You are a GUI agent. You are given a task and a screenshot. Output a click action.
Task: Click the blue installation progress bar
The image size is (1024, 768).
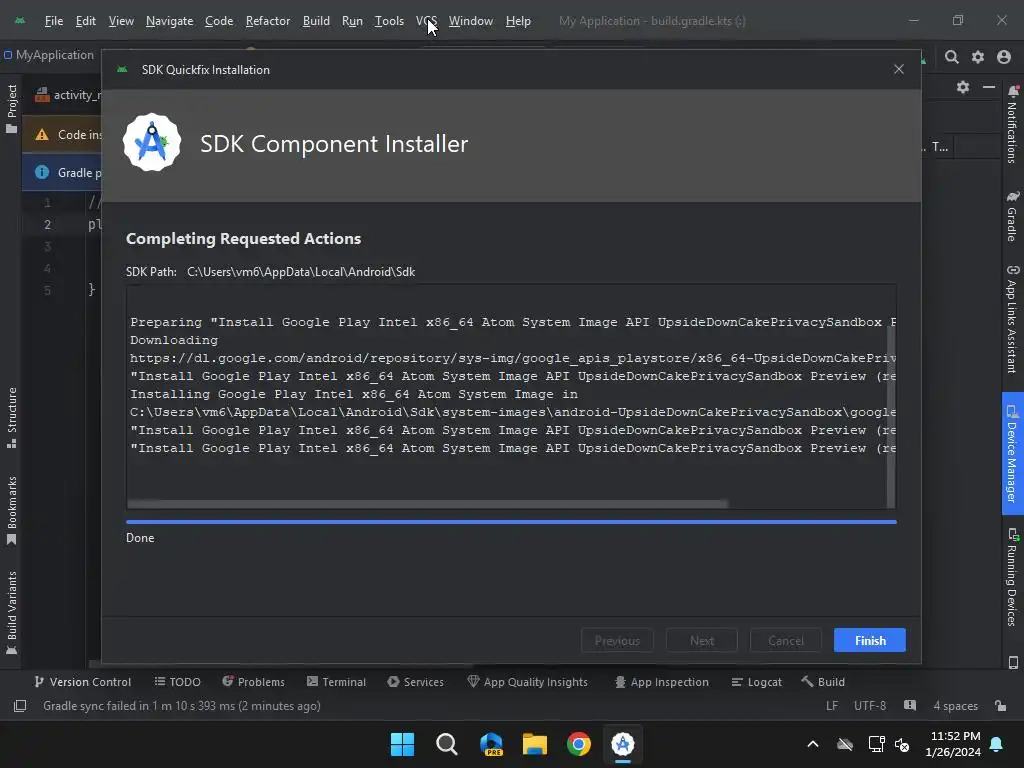511,522
